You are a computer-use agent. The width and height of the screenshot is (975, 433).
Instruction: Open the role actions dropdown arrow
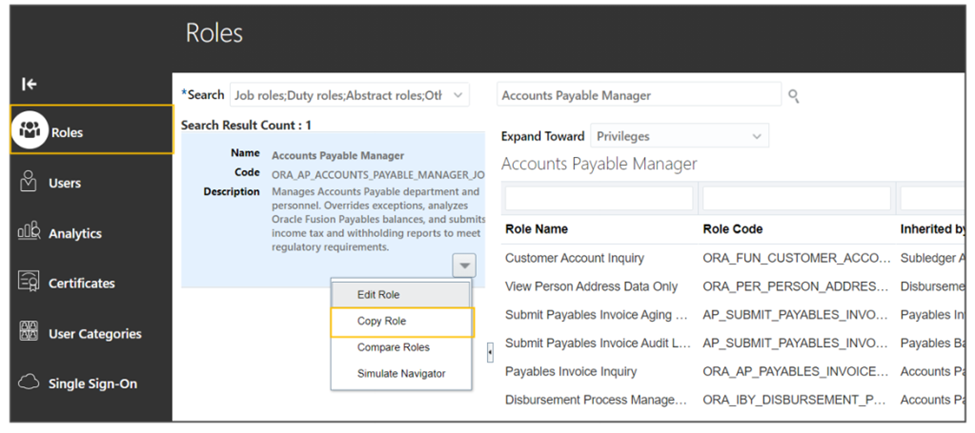464,266
